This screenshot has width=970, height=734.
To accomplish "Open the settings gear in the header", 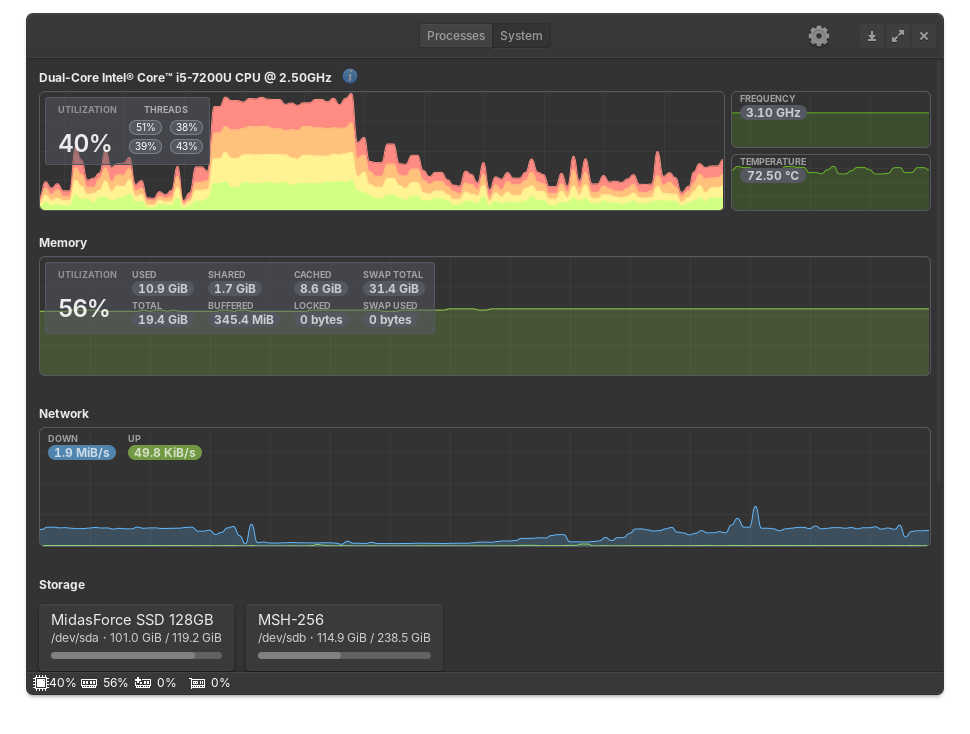I will pos(819,36).
